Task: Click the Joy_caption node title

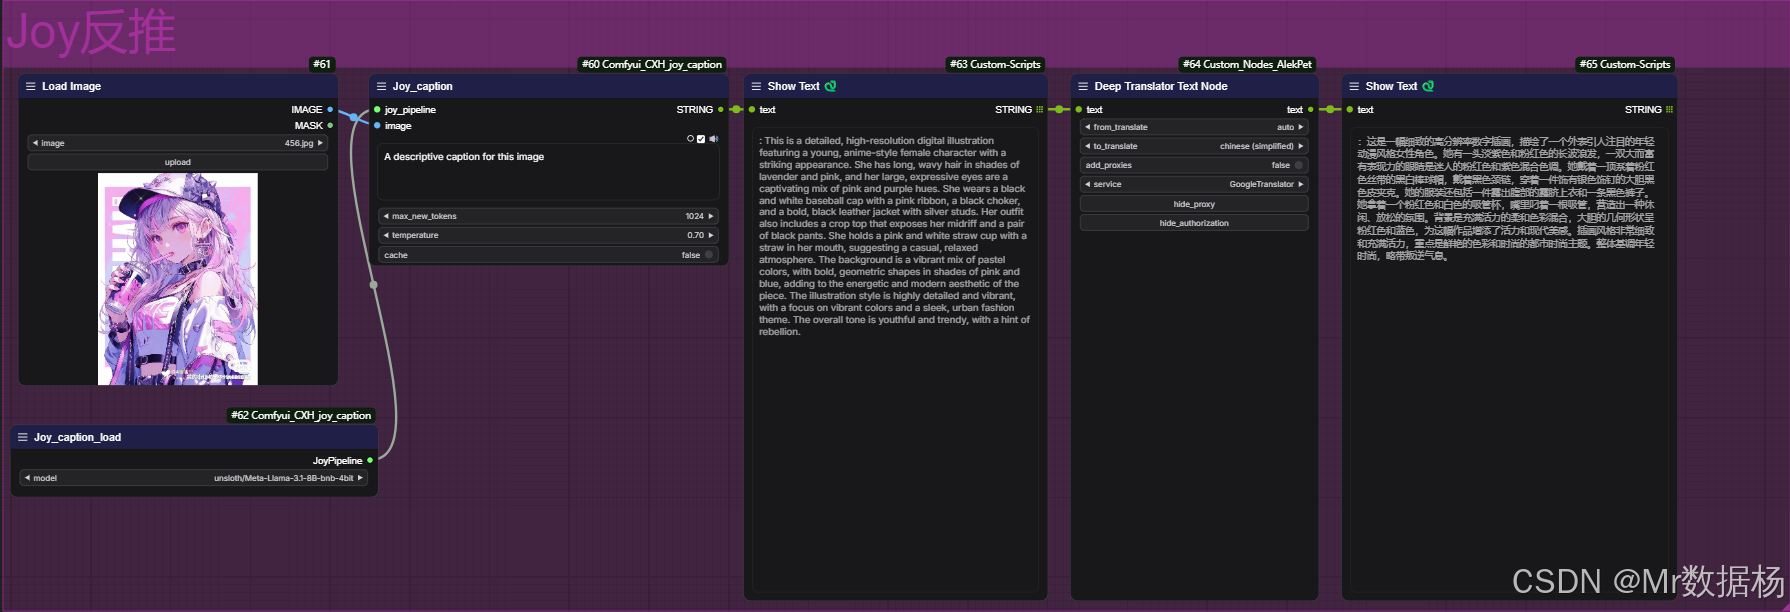Action: (422, 86)
